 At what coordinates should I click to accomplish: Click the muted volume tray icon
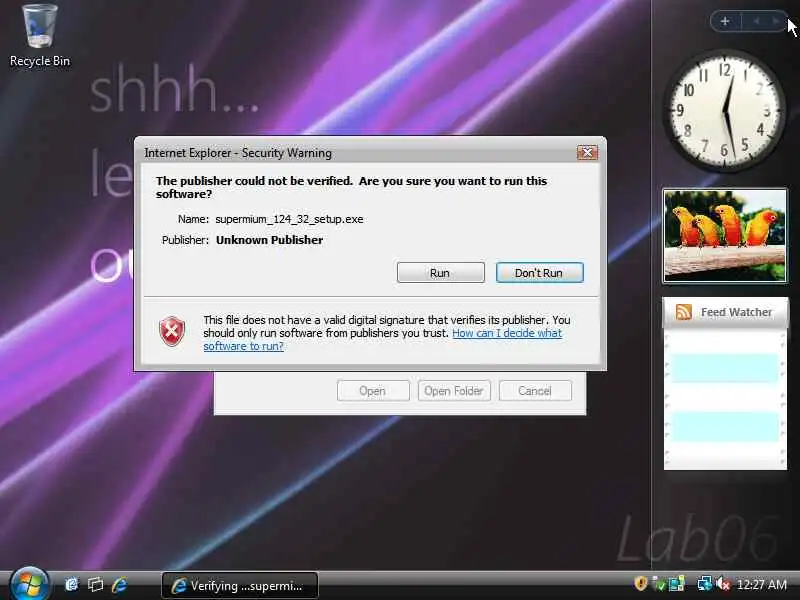click(x=723, y=583)
